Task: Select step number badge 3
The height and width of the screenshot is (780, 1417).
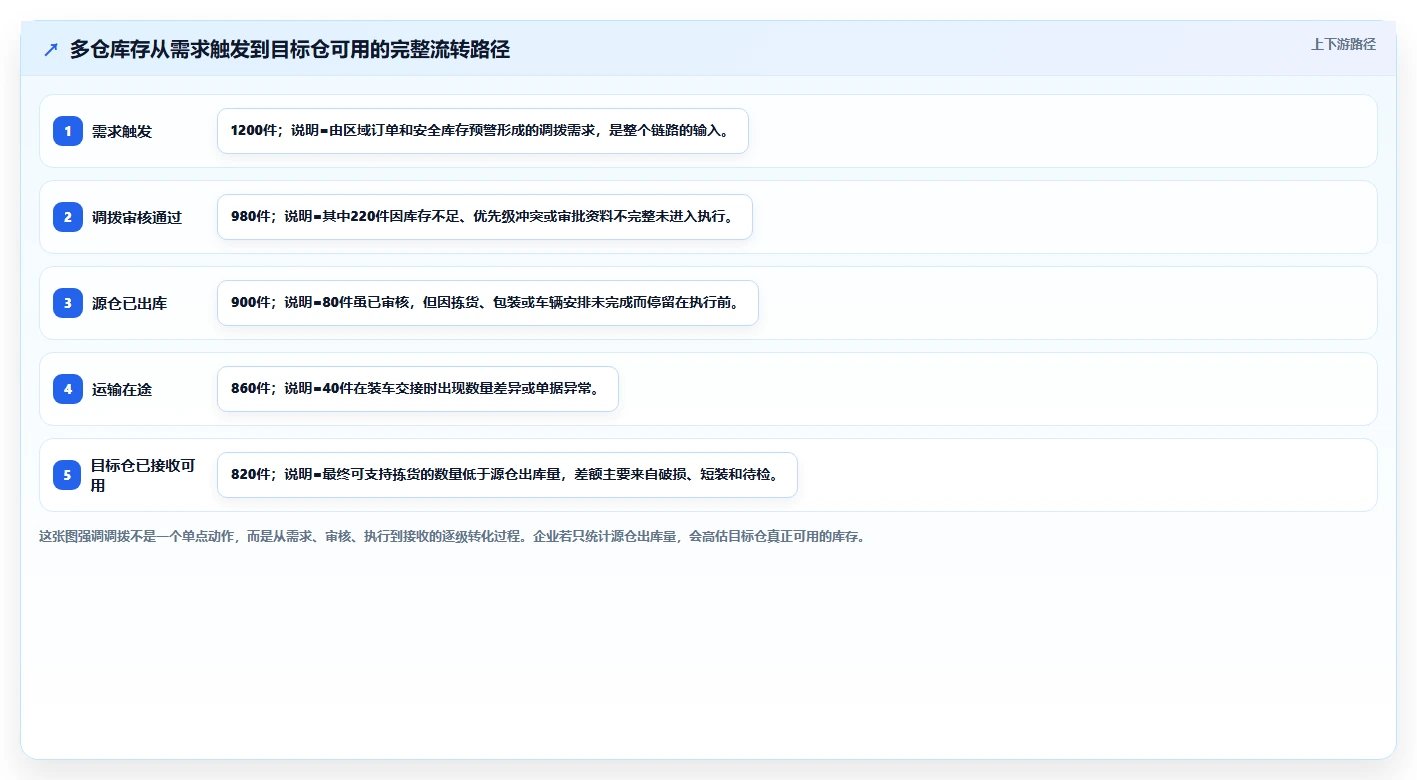Action: (x=68, y=303)
